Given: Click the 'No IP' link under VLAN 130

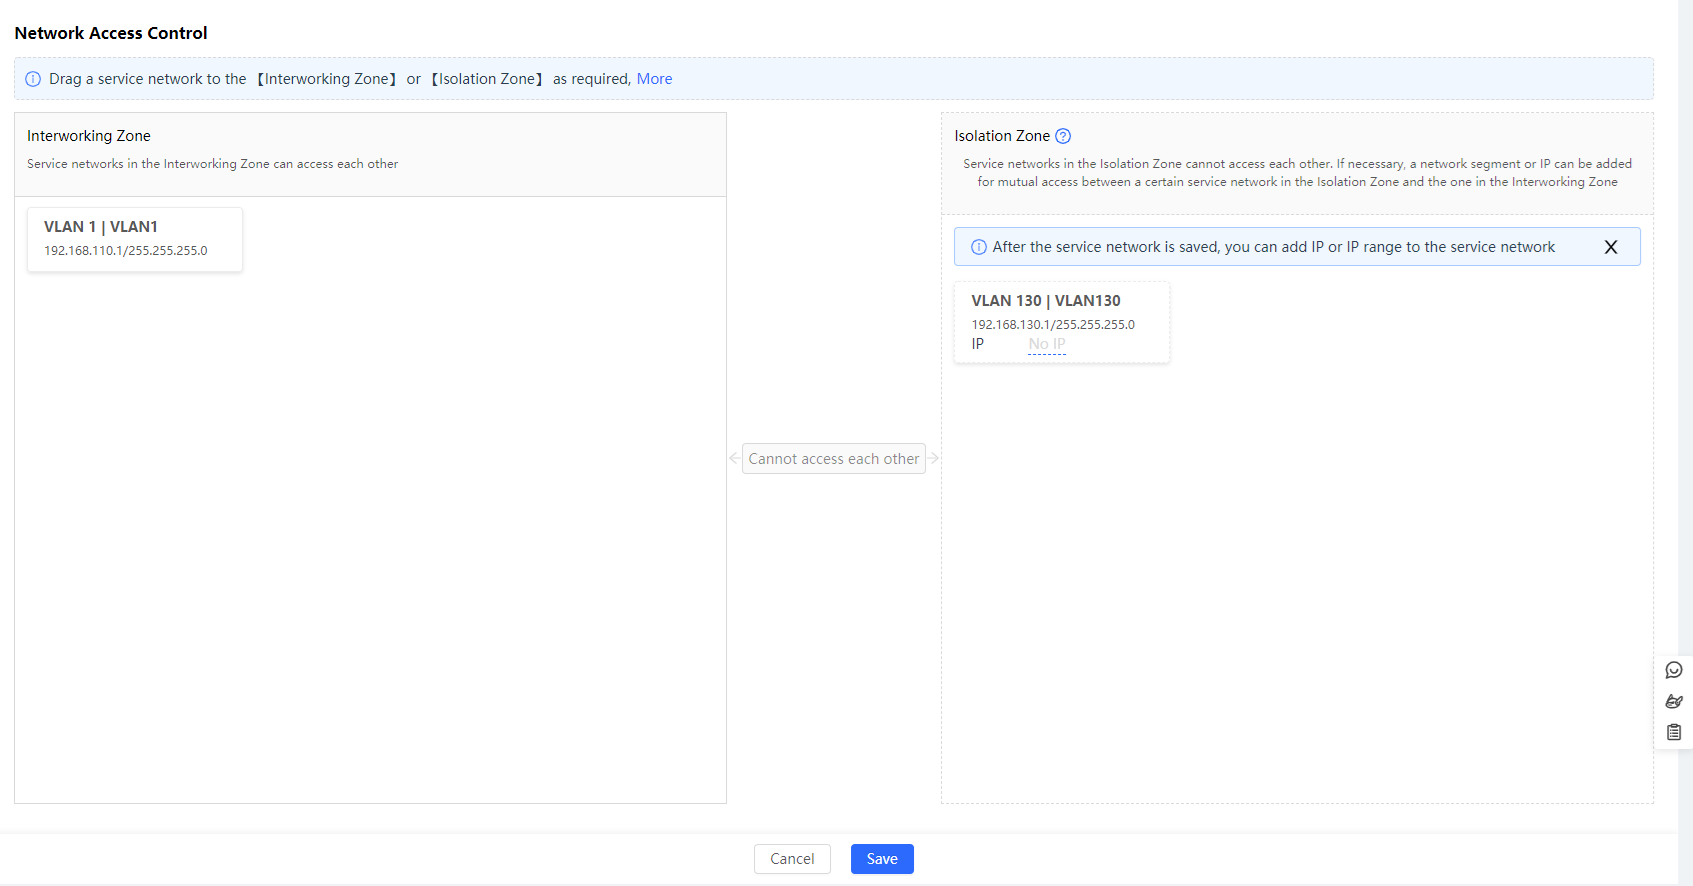Looking at the screenshot, I should click(x=1046, y=344).
